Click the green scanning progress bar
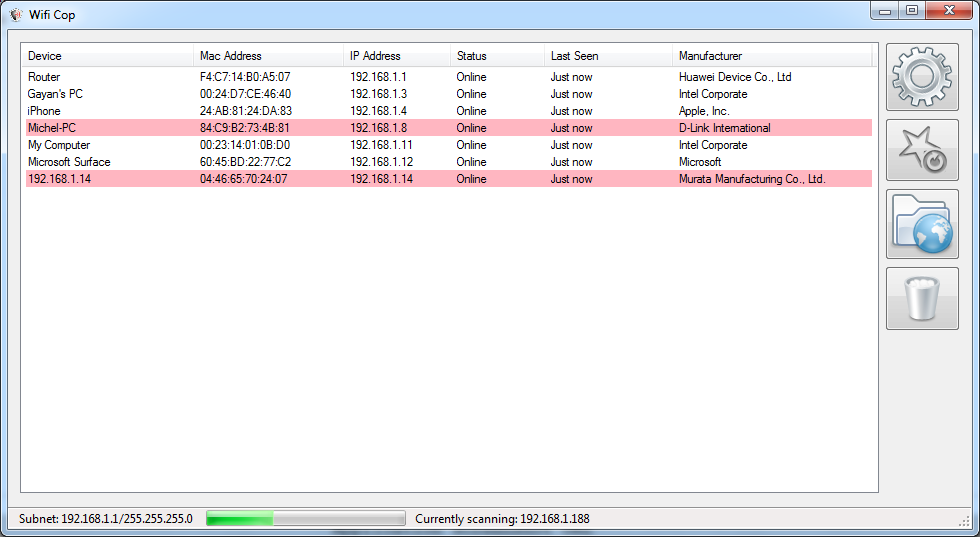Viewport: 980px width, 537px height. coord(306,518)
